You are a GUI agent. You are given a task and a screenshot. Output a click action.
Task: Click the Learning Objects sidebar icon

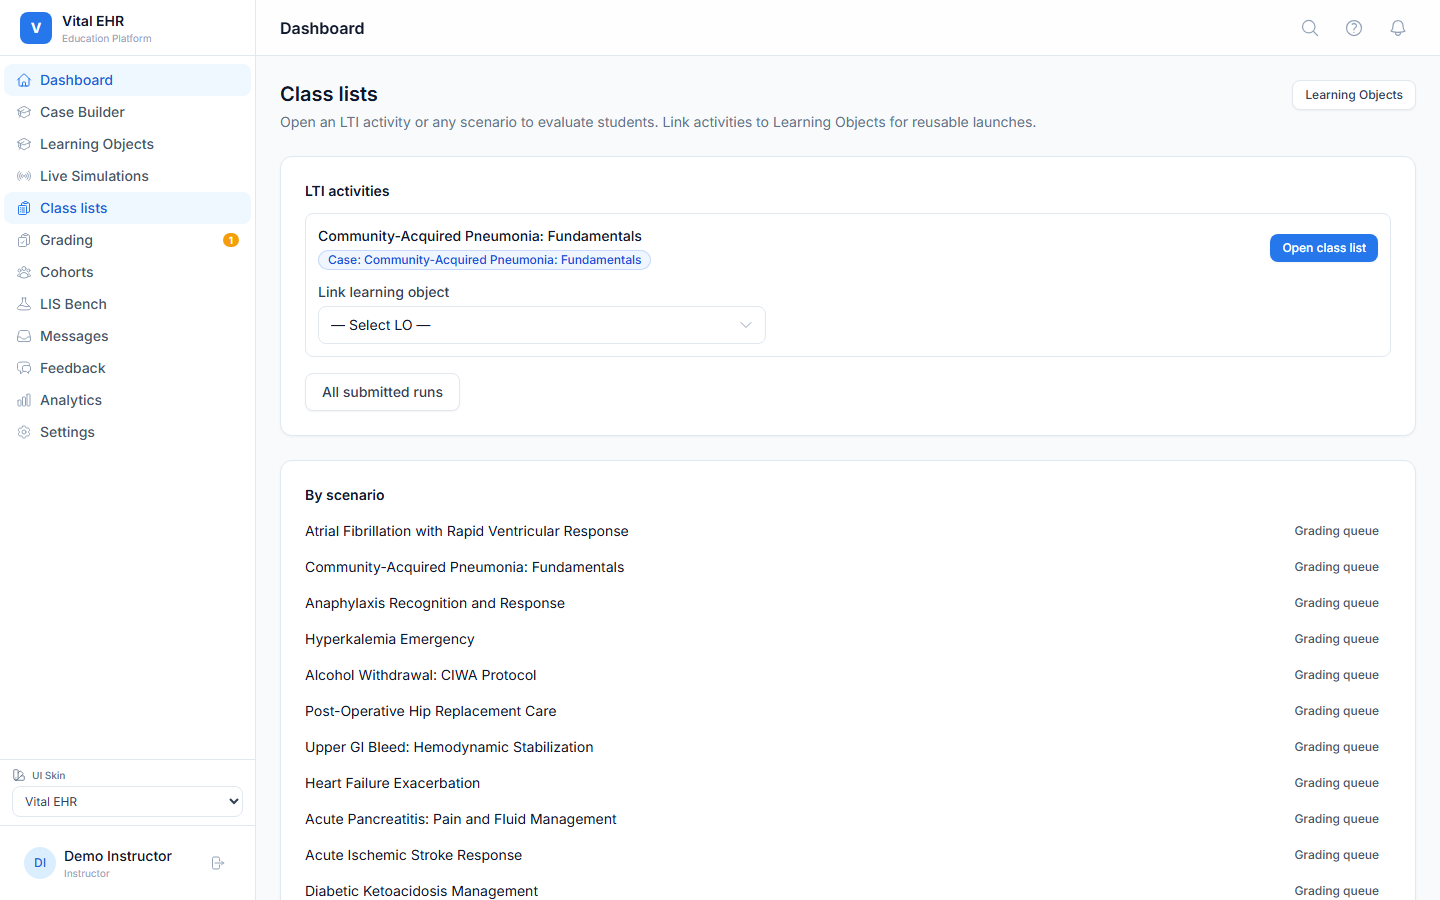(24, 144)
